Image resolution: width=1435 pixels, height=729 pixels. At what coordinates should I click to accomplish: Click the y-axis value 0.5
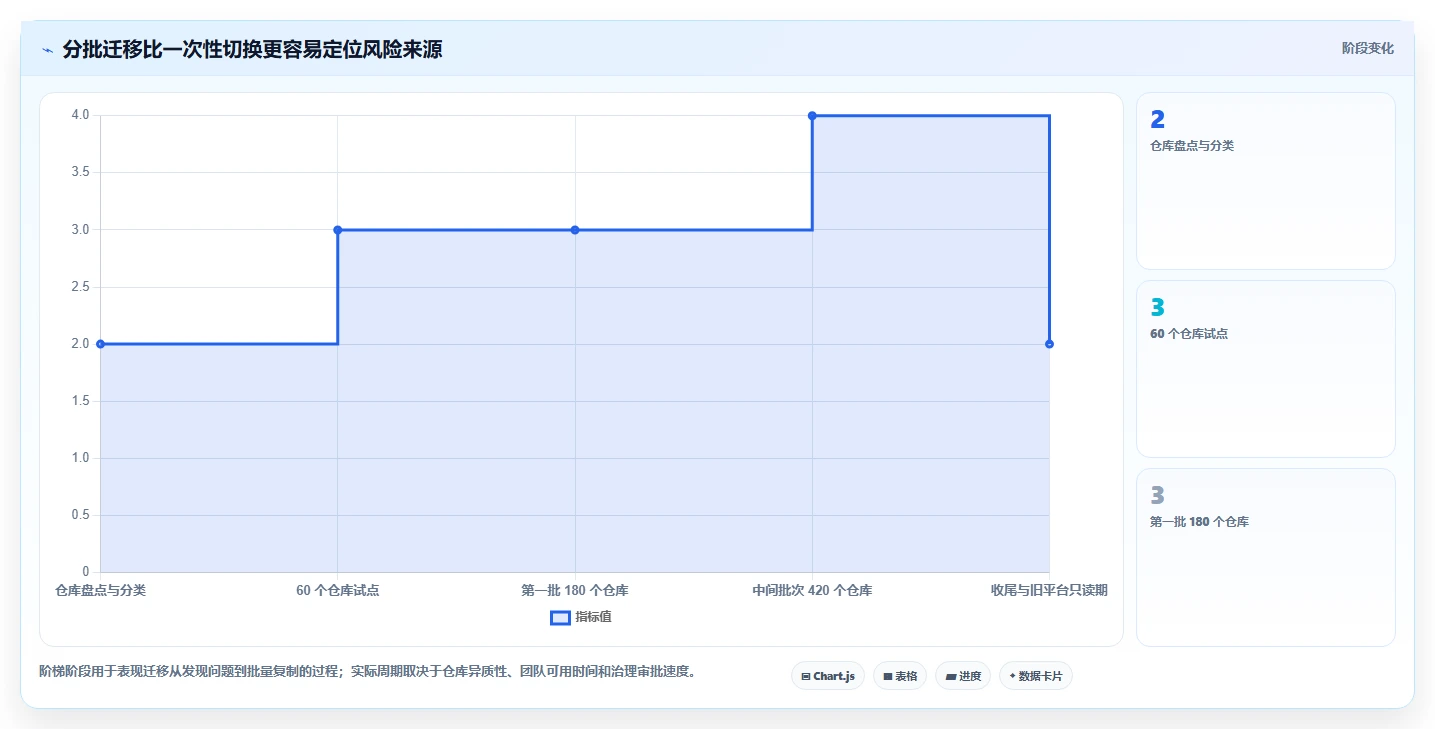click(x=80, y=515)
